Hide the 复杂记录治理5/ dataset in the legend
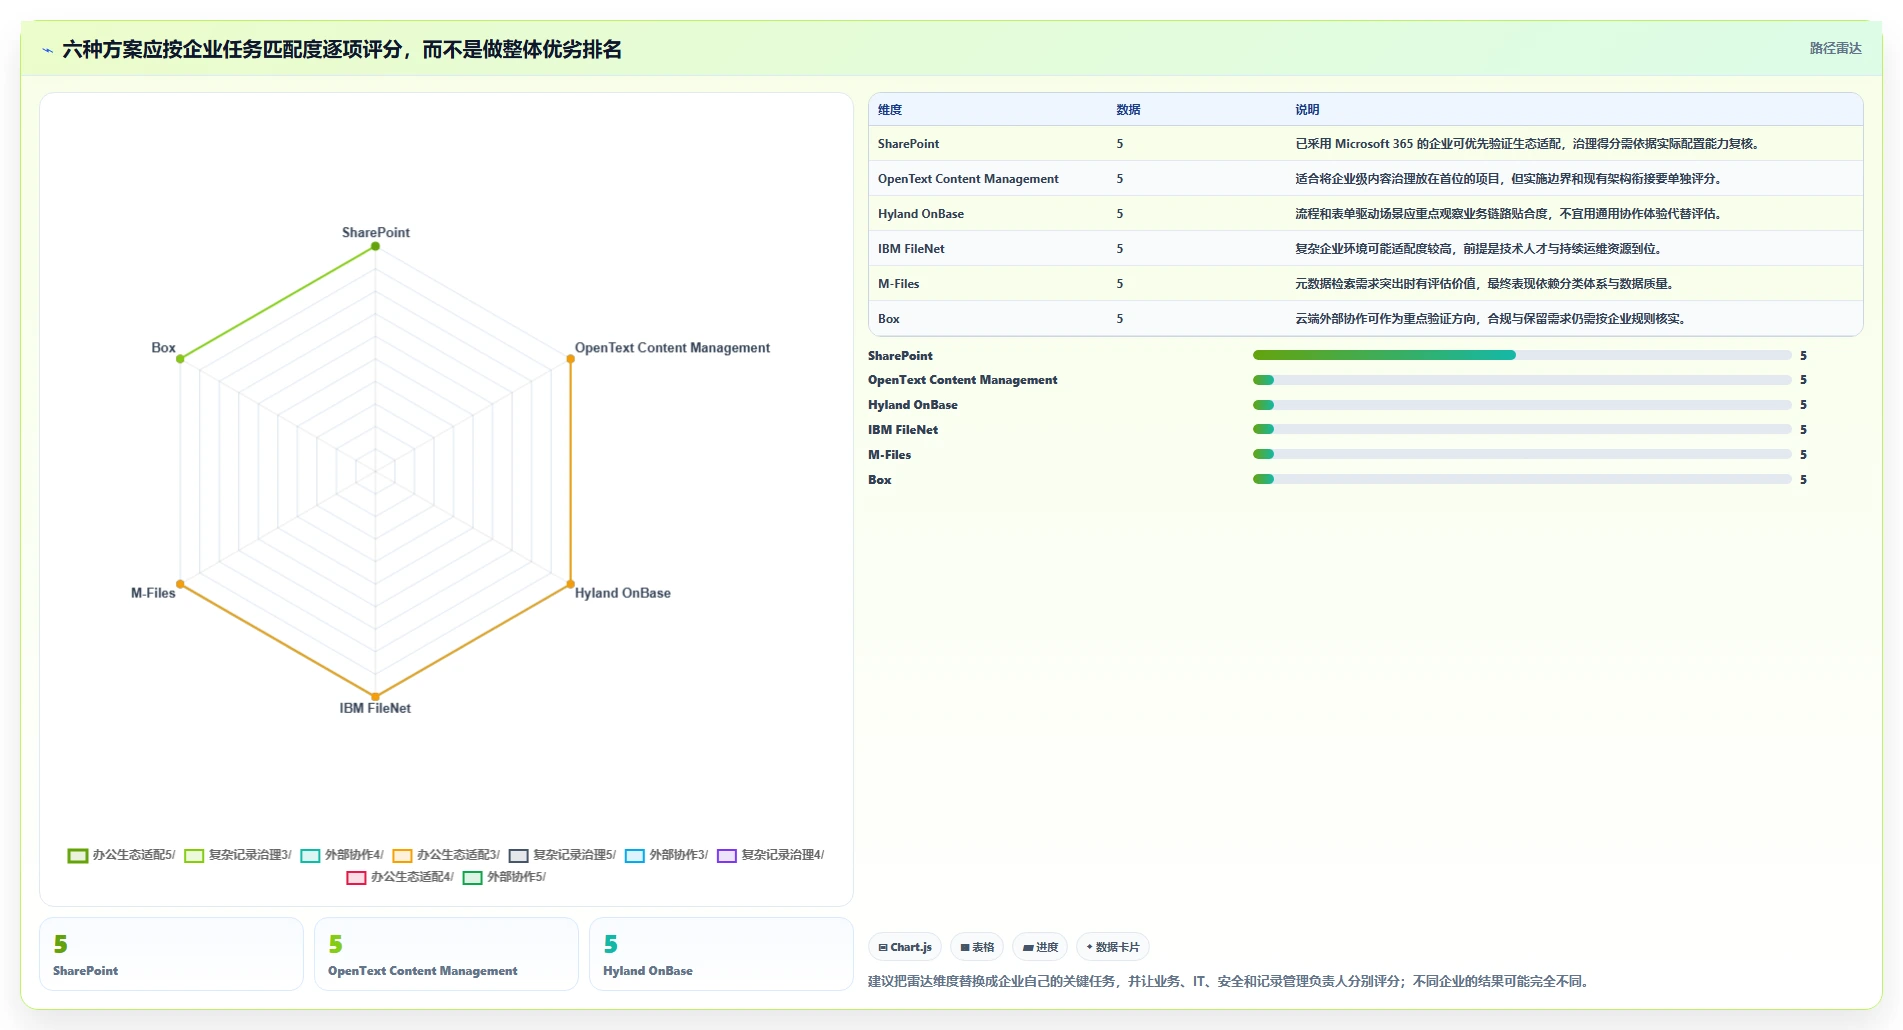Screen dimensions: 1903x1030 562,855
